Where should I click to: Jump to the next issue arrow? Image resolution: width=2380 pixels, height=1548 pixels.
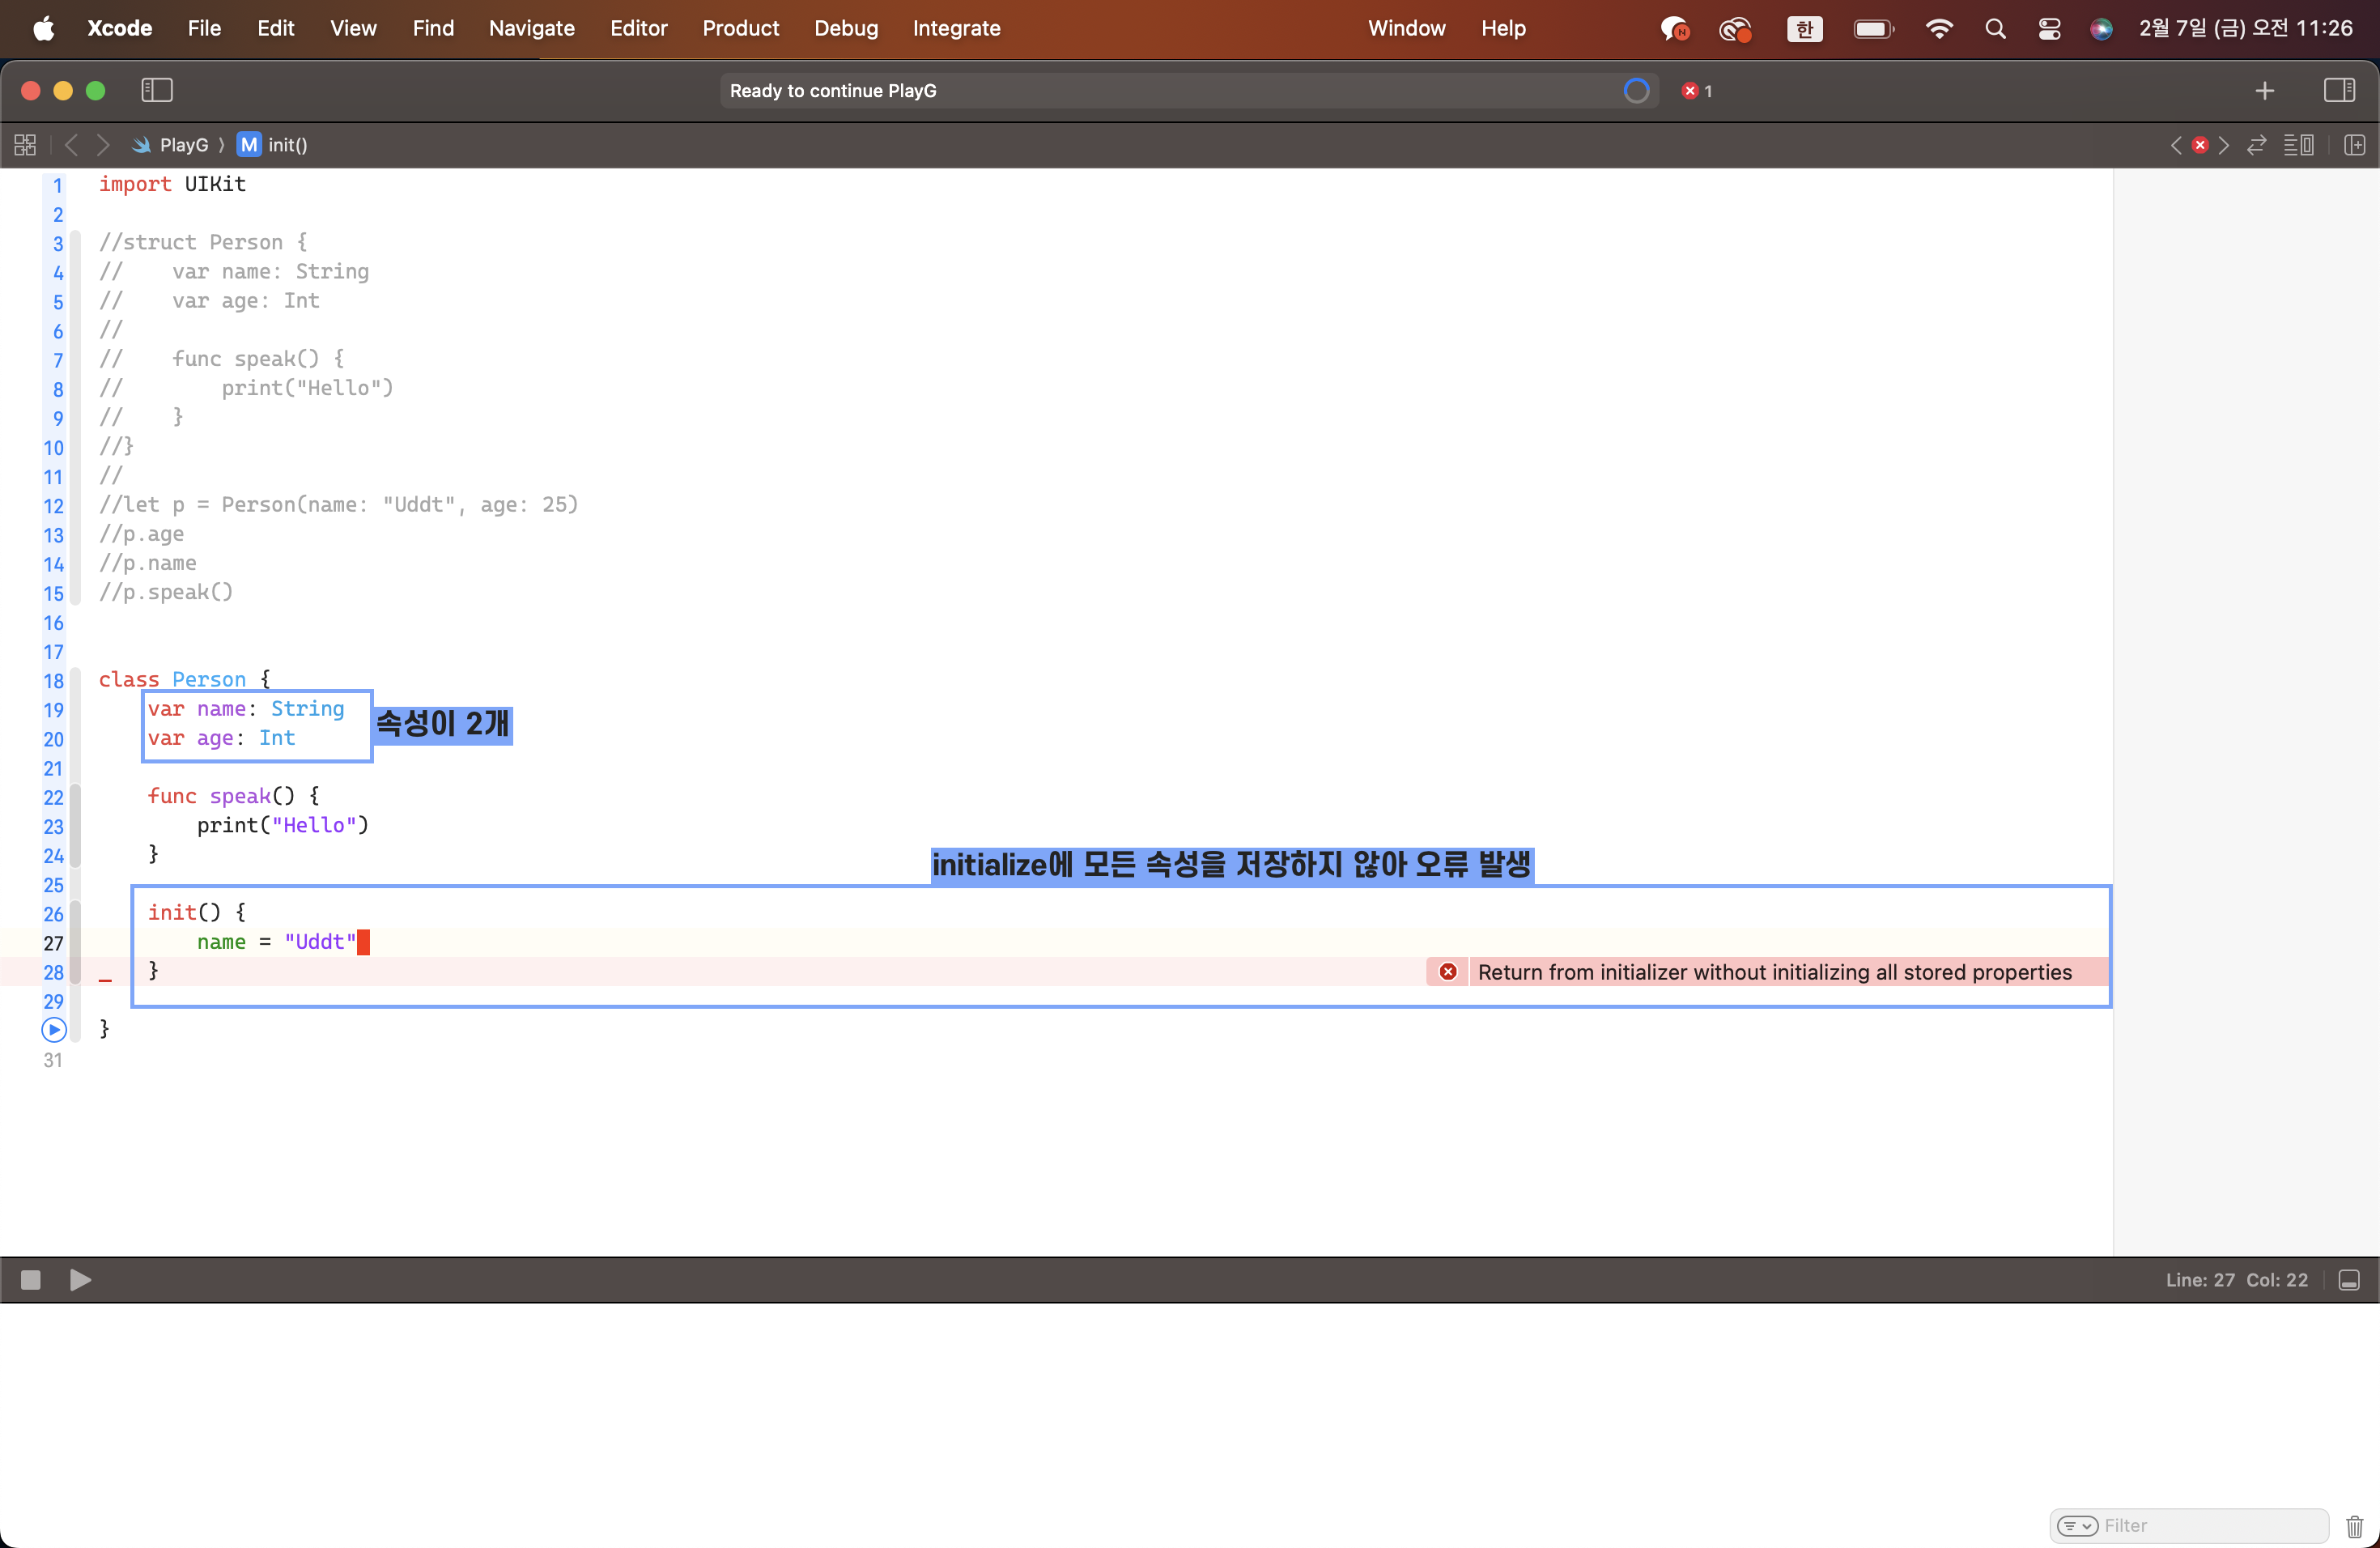click(2224, 145)
